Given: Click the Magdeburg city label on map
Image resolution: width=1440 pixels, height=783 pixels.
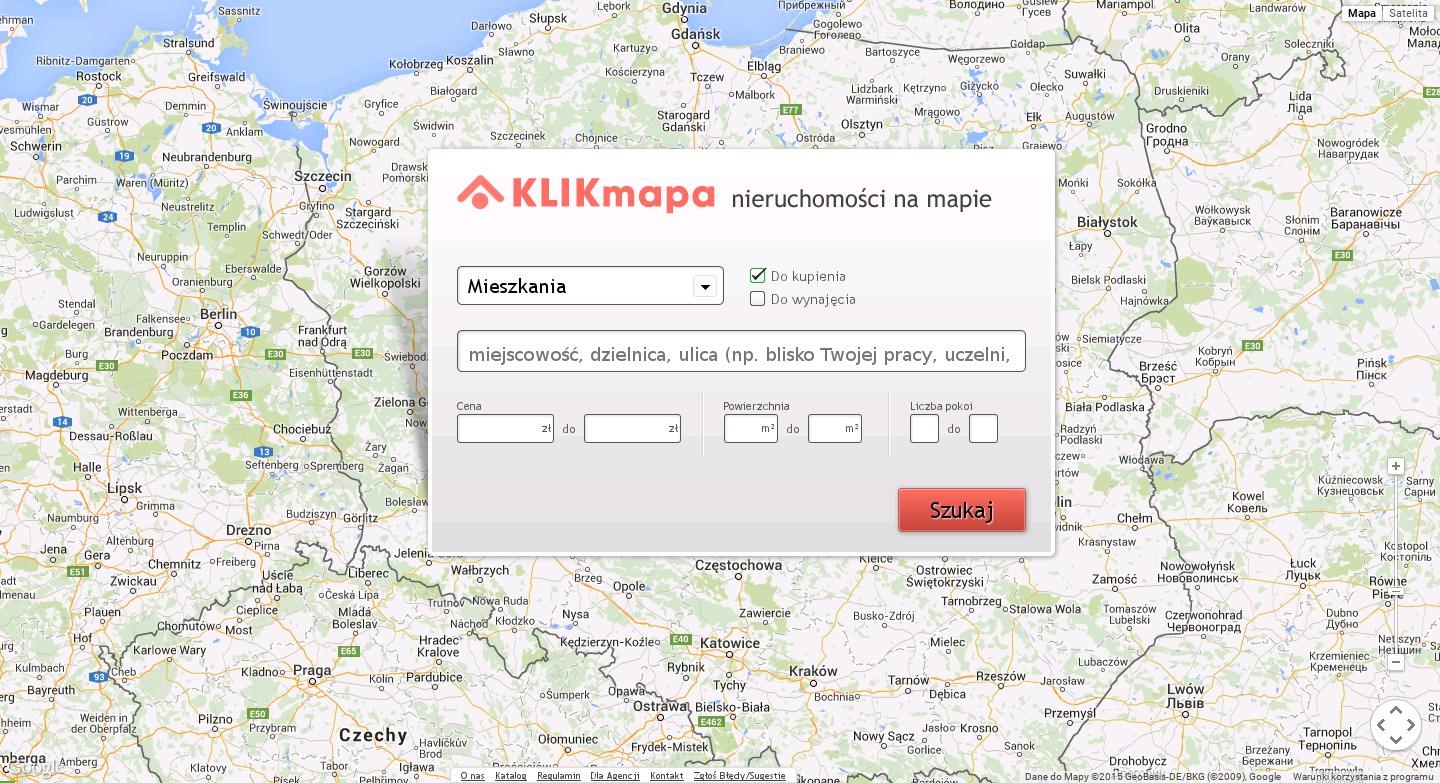Looking at the screenshot, I should click(57, 376).
